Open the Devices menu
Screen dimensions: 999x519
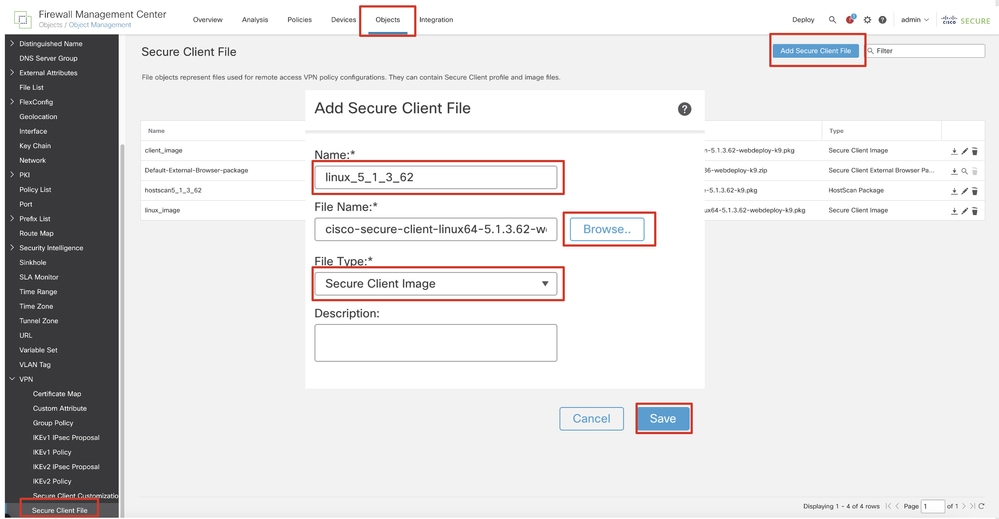click(343, 20)
